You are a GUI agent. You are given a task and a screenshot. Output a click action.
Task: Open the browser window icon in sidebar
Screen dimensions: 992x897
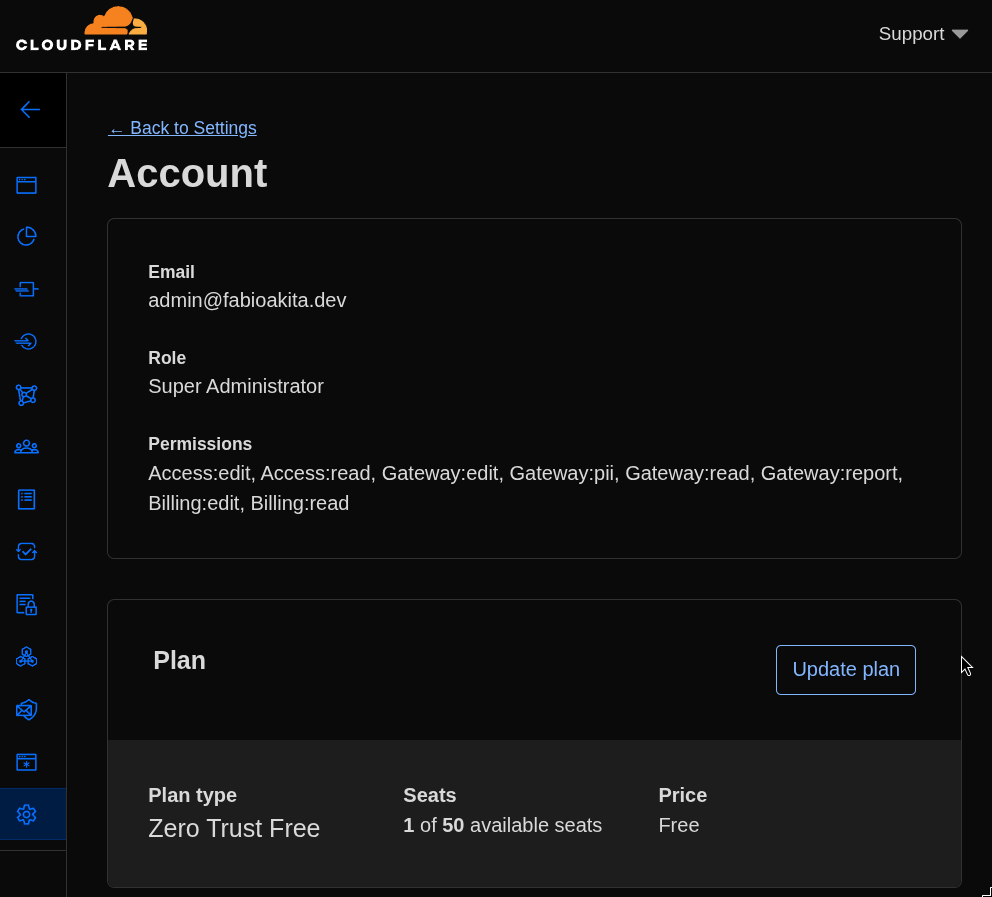point(27,185)
